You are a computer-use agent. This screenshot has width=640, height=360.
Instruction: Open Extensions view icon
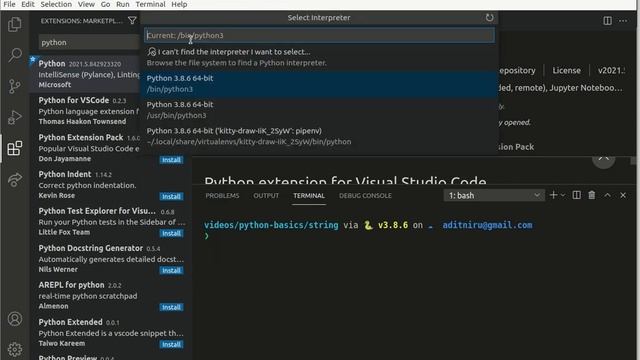coord(15,148)
